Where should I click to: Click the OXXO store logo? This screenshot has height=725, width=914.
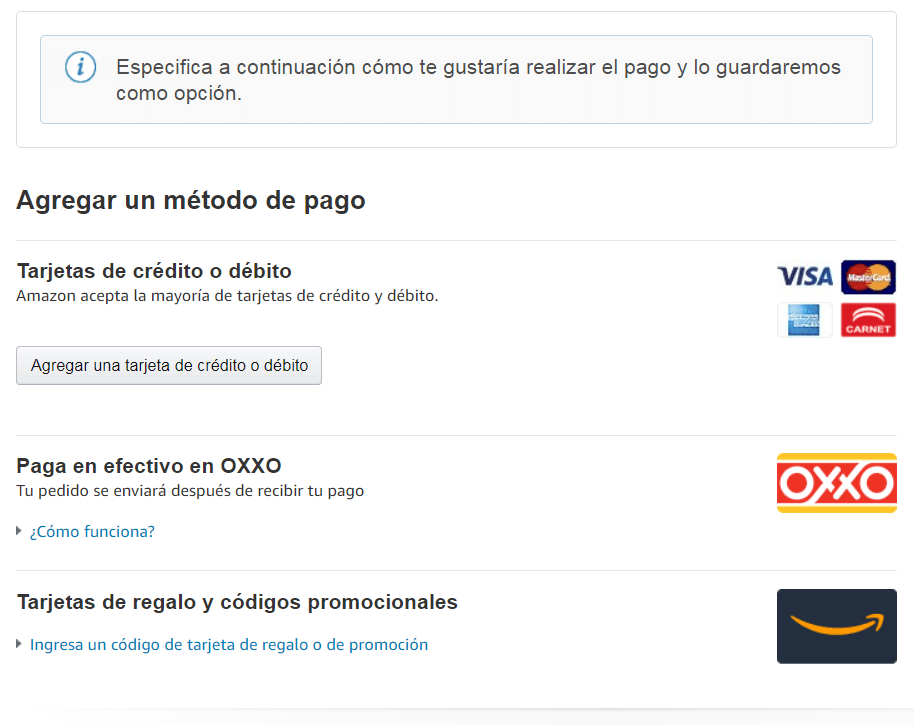pyautogui.click(x=836, y=483)
